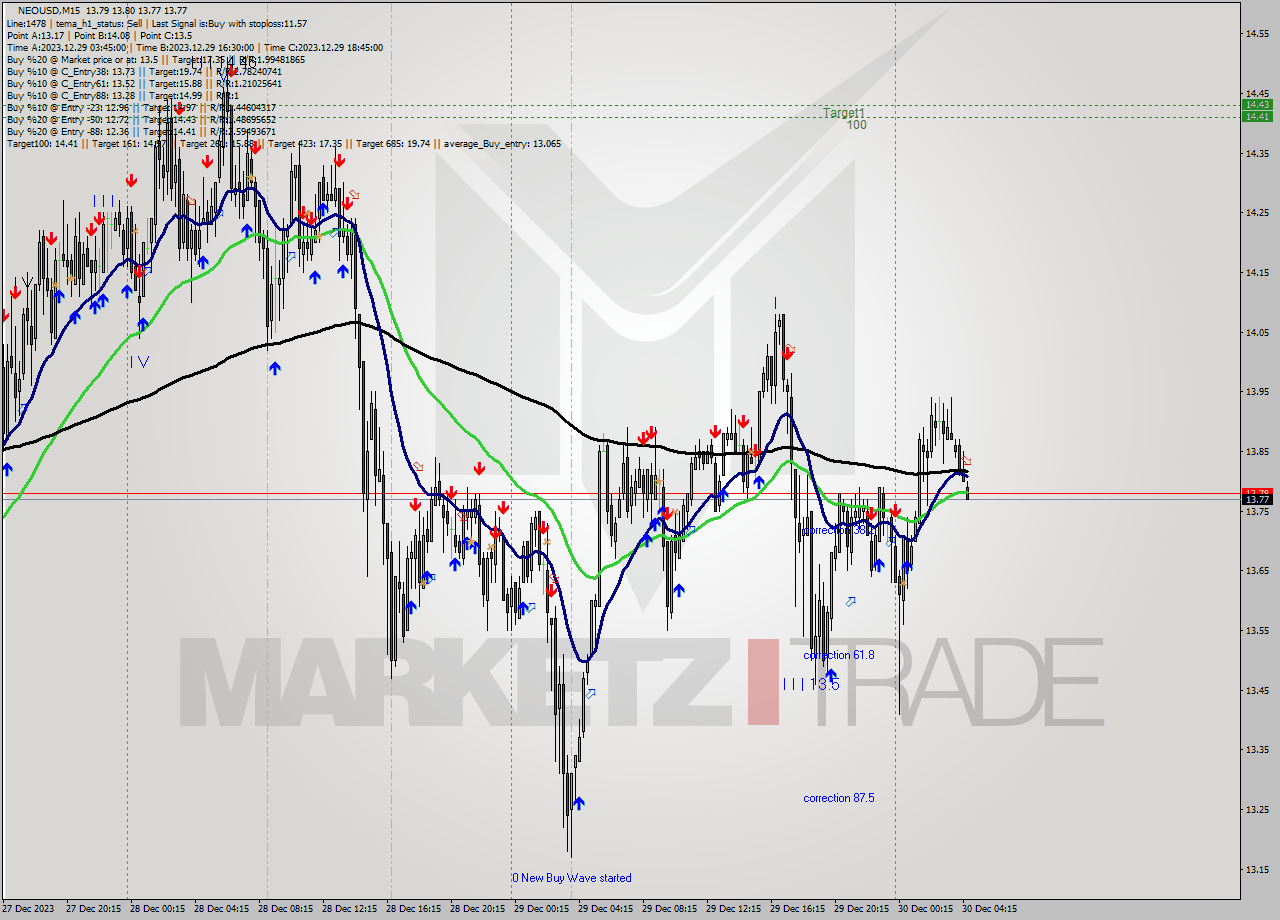Click the '29 Dec 20:15' time label
The image size is (1280, 920).
coord(861,909)
